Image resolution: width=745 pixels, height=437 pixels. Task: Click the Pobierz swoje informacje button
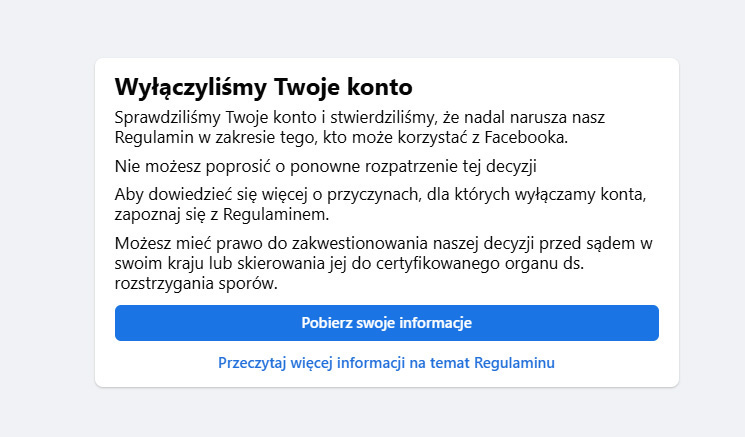coord(386,323)
